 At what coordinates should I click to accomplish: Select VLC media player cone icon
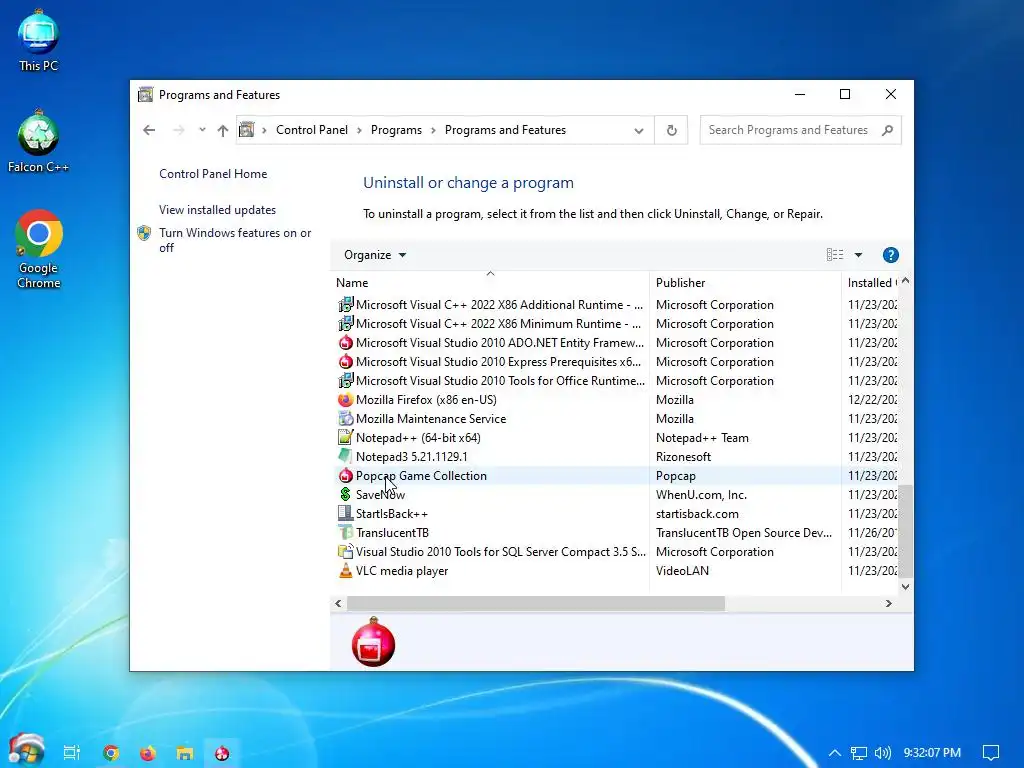coord(345,570)
